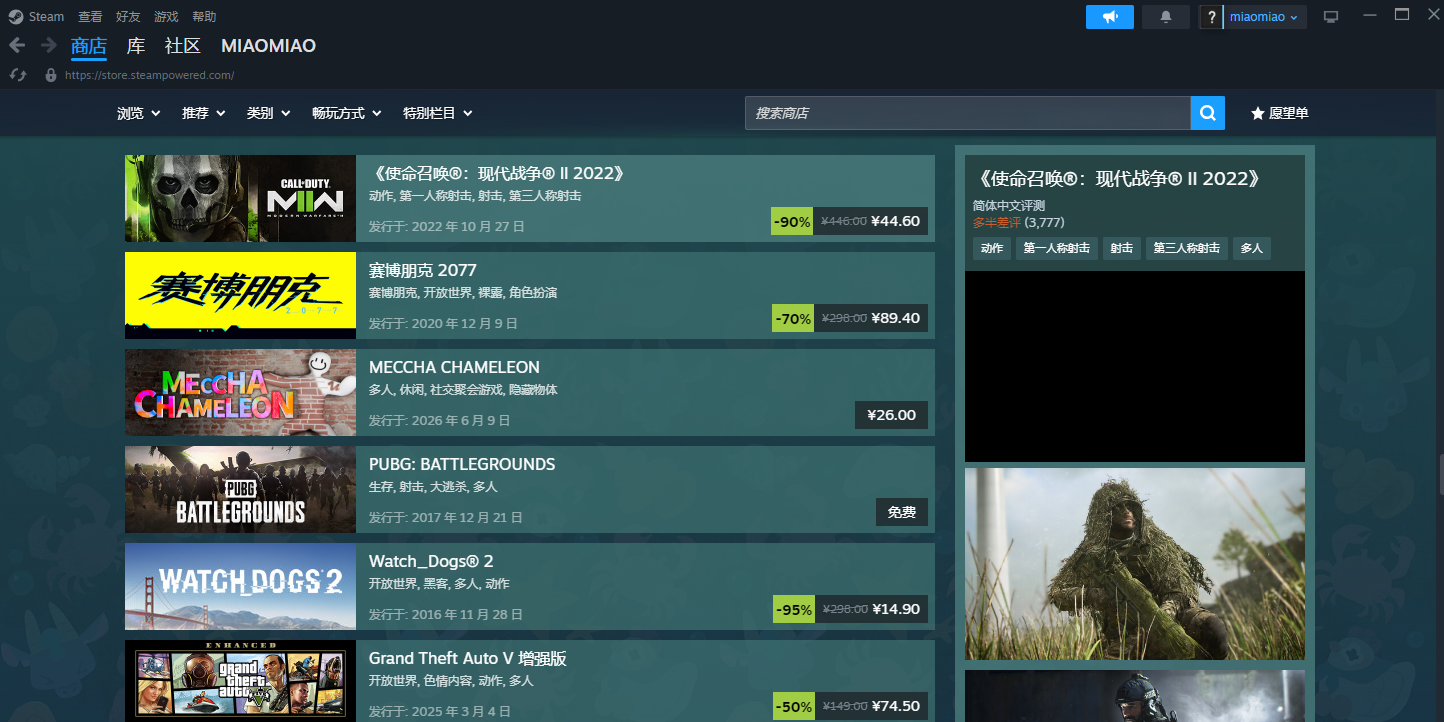Viewport: 1444px width, 722px height.
Task: Open the MECCHA CHAMELEON thumbnail
Action: coord(240,392)
